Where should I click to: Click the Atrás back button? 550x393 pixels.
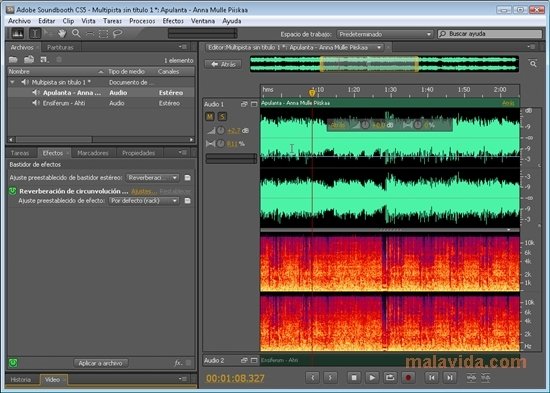pyautogui.click(x=223, y=64)
